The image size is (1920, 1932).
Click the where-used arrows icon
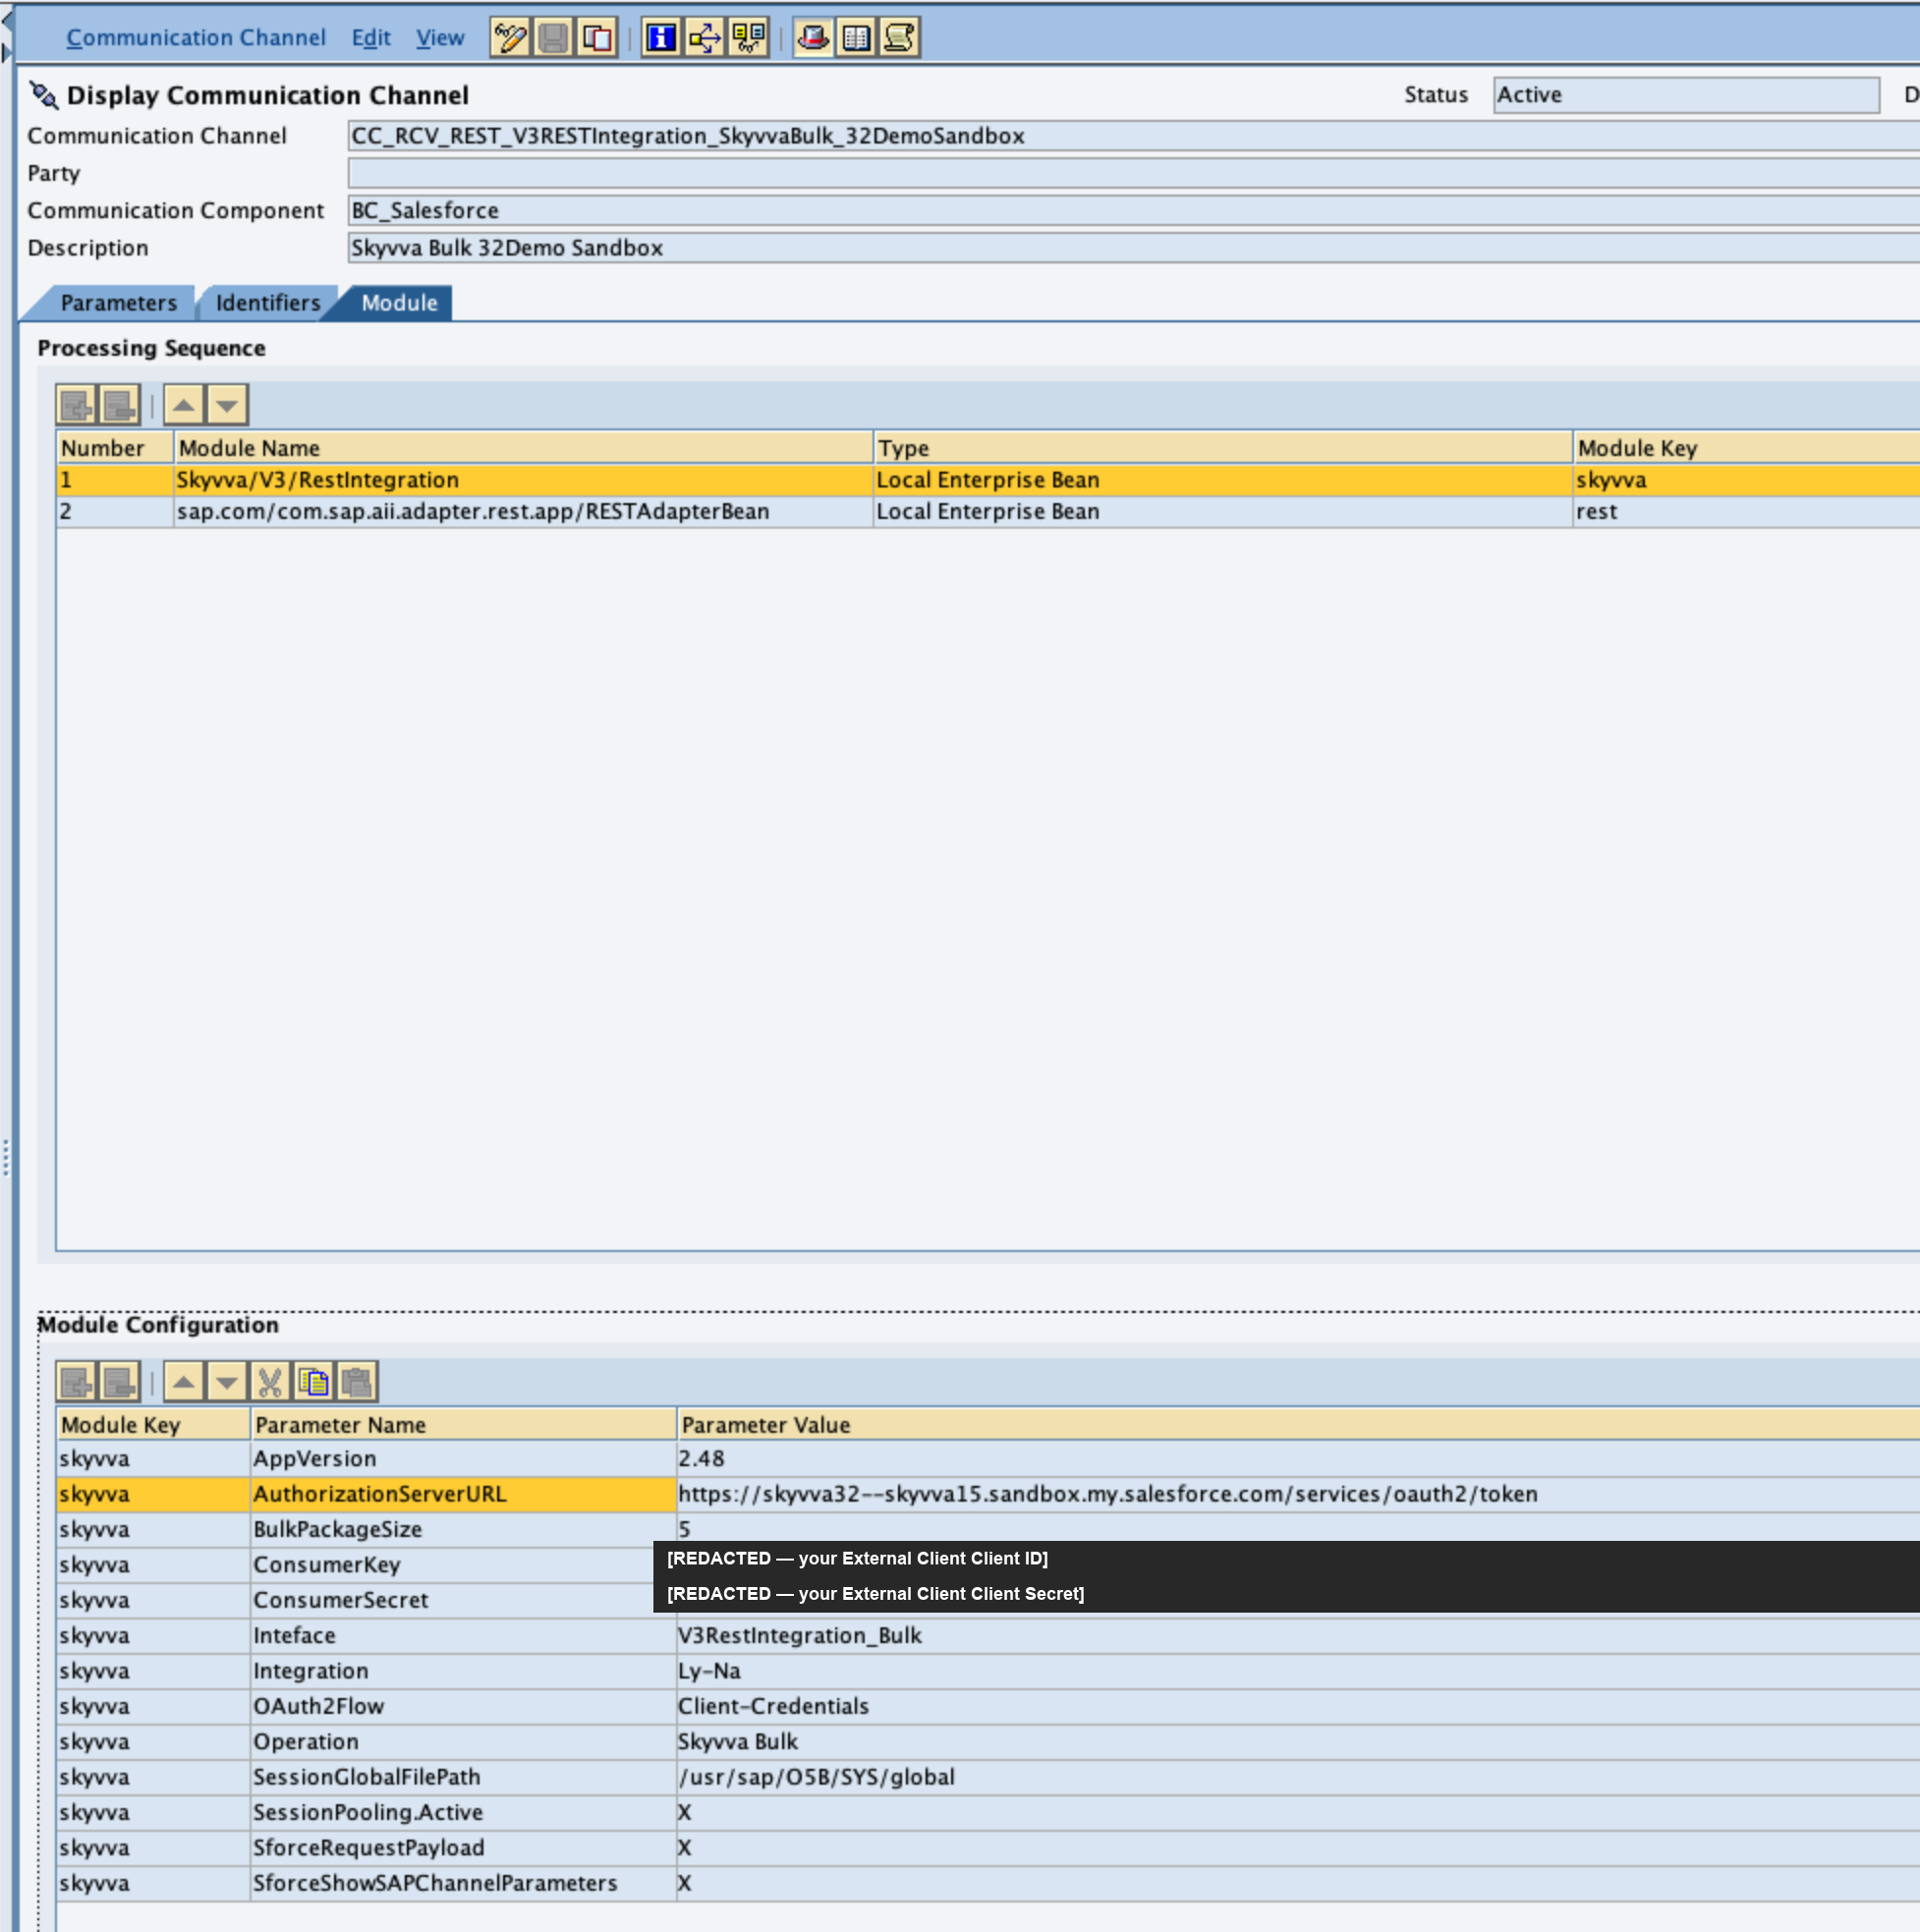coord(705,38)
